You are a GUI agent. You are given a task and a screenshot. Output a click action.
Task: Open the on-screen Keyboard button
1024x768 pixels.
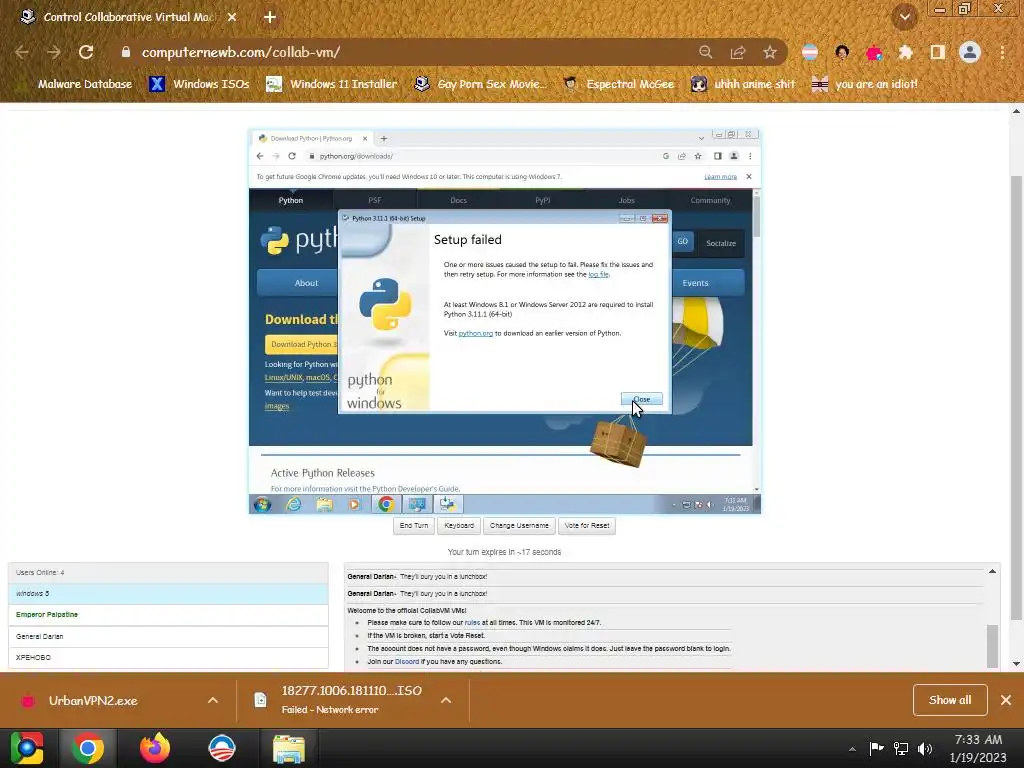(x=459, y=526)
